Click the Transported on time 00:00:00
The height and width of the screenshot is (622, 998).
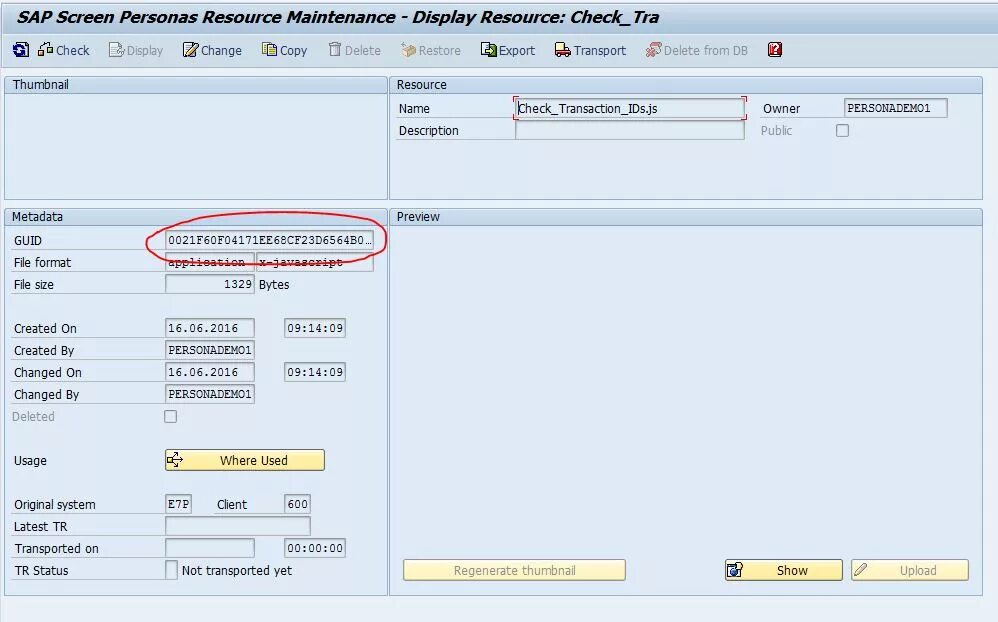click(x=314, y=548)
